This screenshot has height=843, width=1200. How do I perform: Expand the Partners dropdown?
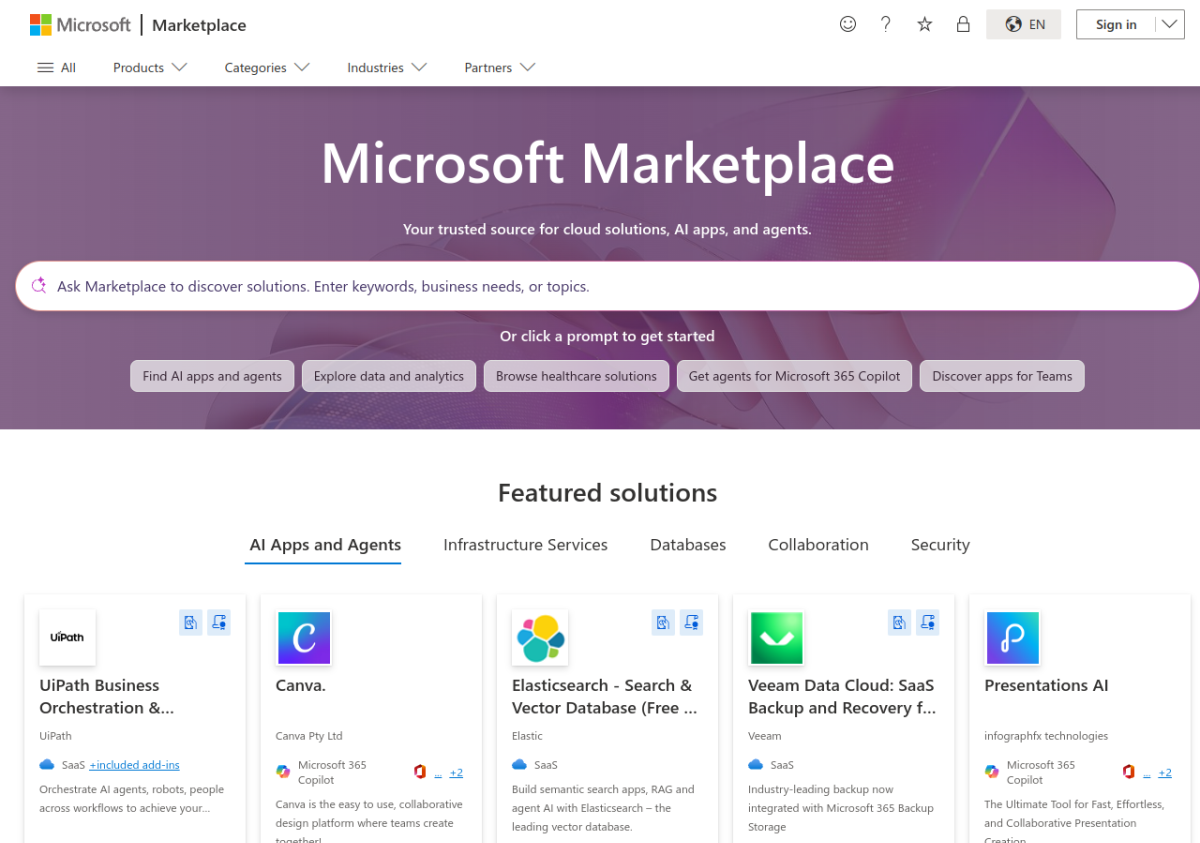point(500,68)
